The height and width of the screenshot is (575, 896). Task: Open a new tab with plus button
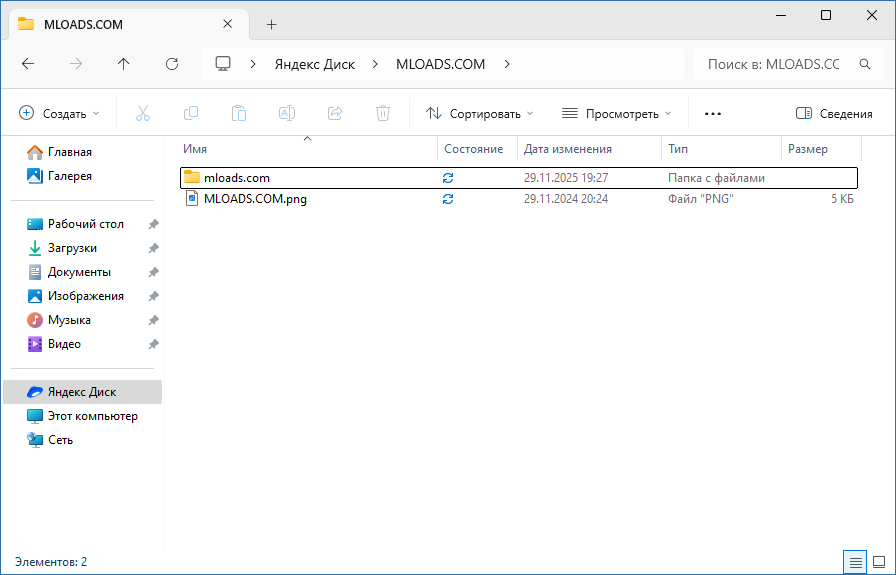pyautogui.click(x=271, y=24)
